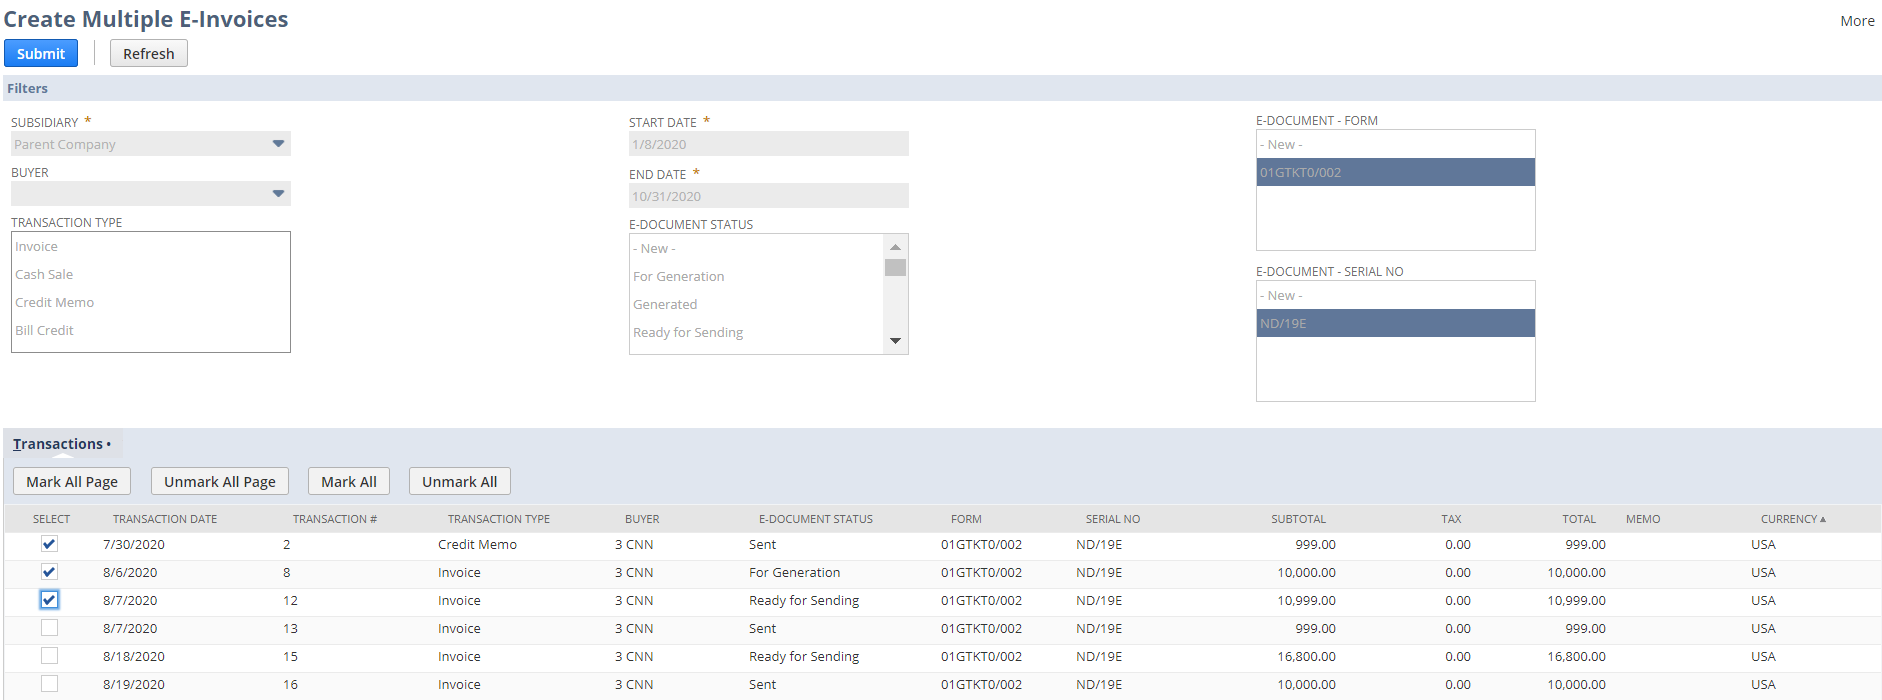
Task: Expand the Subsidiary dropdown arrow
Action: 278,144
